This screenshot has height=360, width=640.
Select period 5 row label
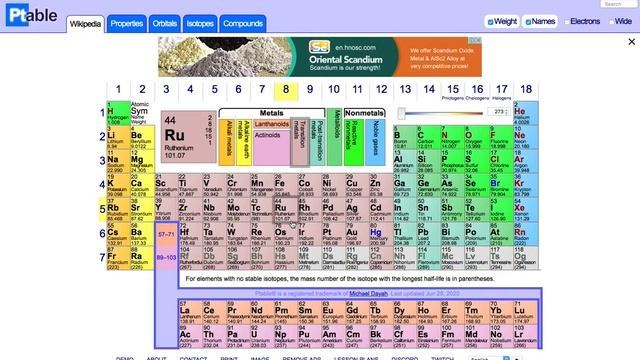point(102,209)
